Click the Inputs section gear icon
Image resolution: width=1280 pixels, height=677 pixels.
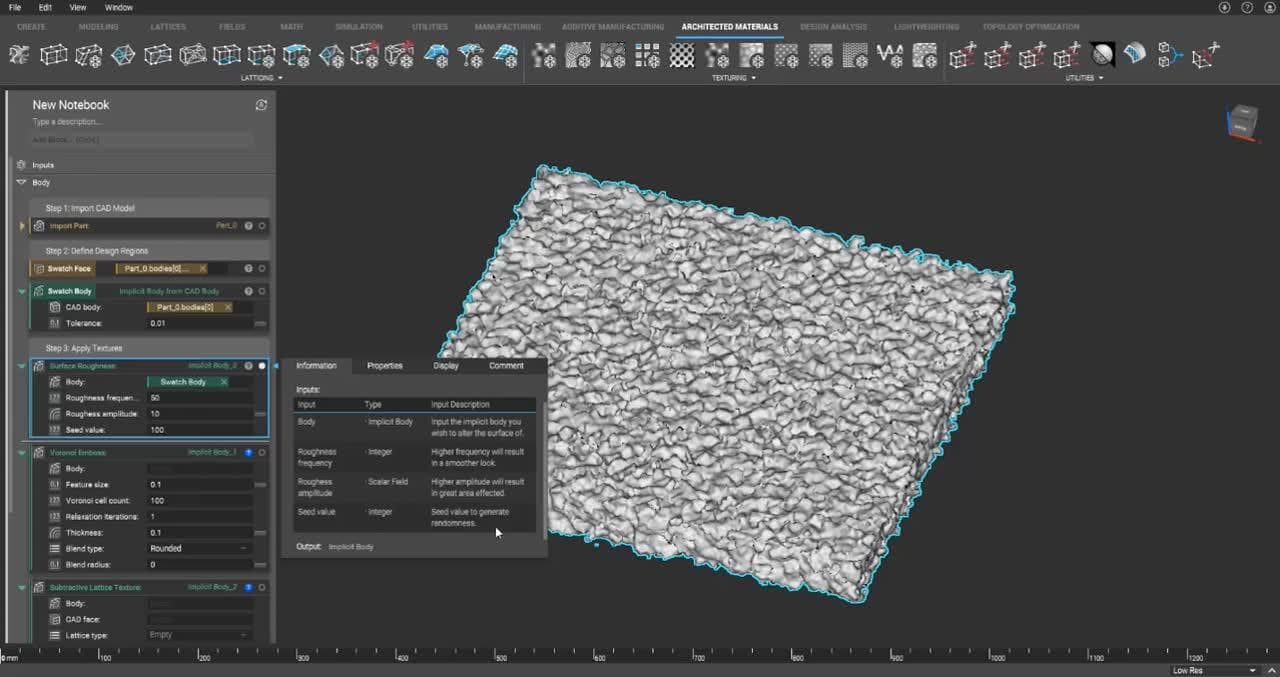click(x=21, y=165)
